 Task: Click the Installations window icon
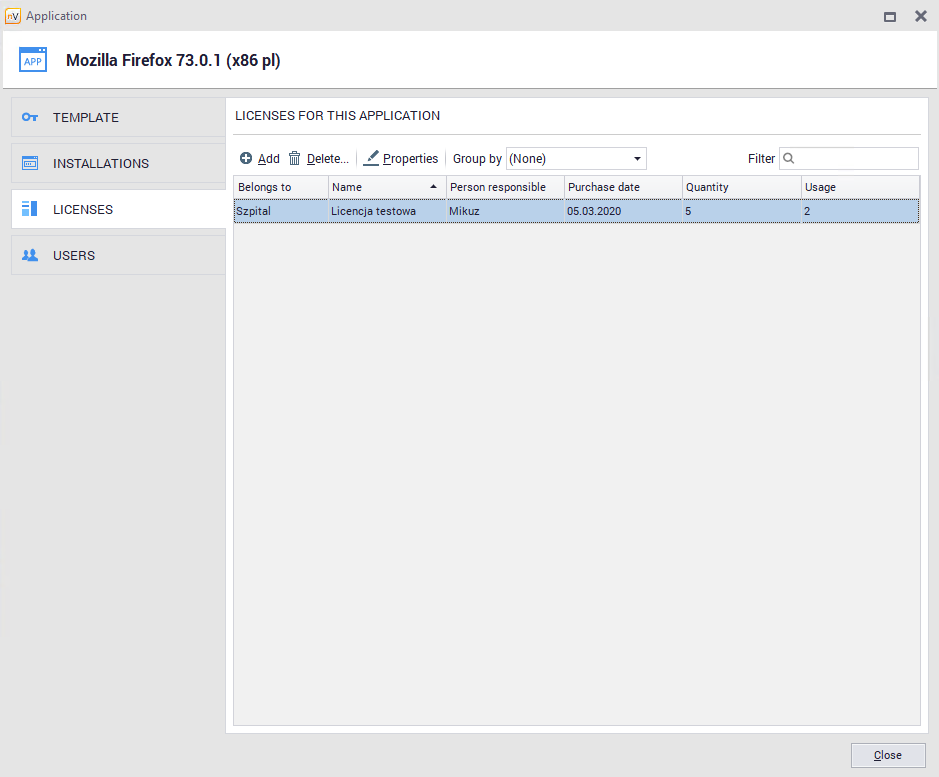click(30, 163)
